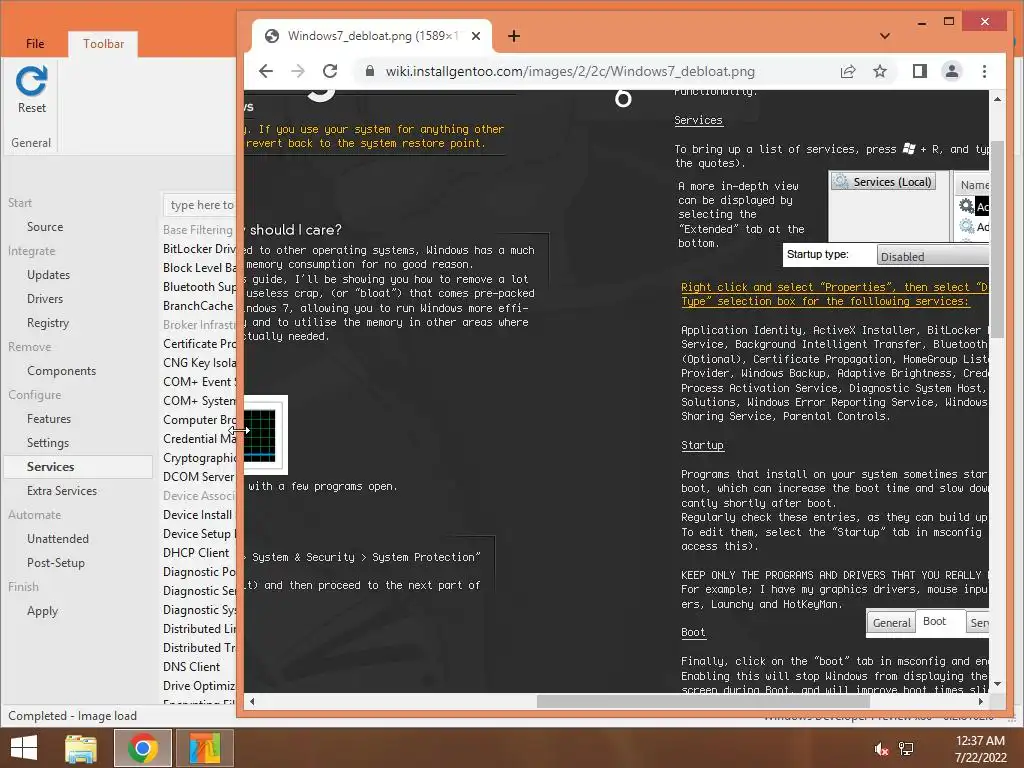The height and width of the screenshot is (768, 1024).
Task: Select Post-Setup in NTLite sidebar
Action: pyautogui.click(x=56, y=563)
